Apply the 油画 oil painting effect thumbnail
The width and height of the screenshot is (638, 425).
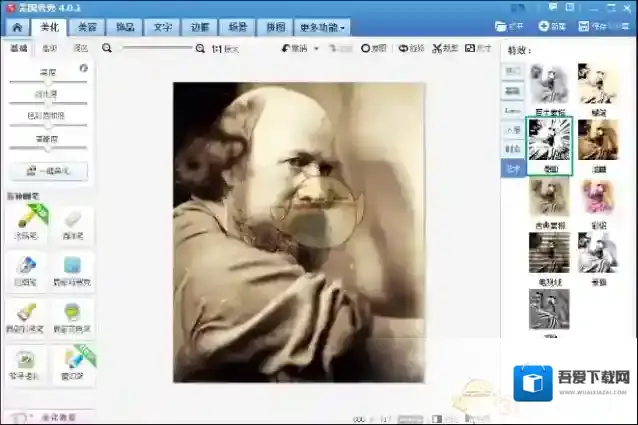[598, 140]
